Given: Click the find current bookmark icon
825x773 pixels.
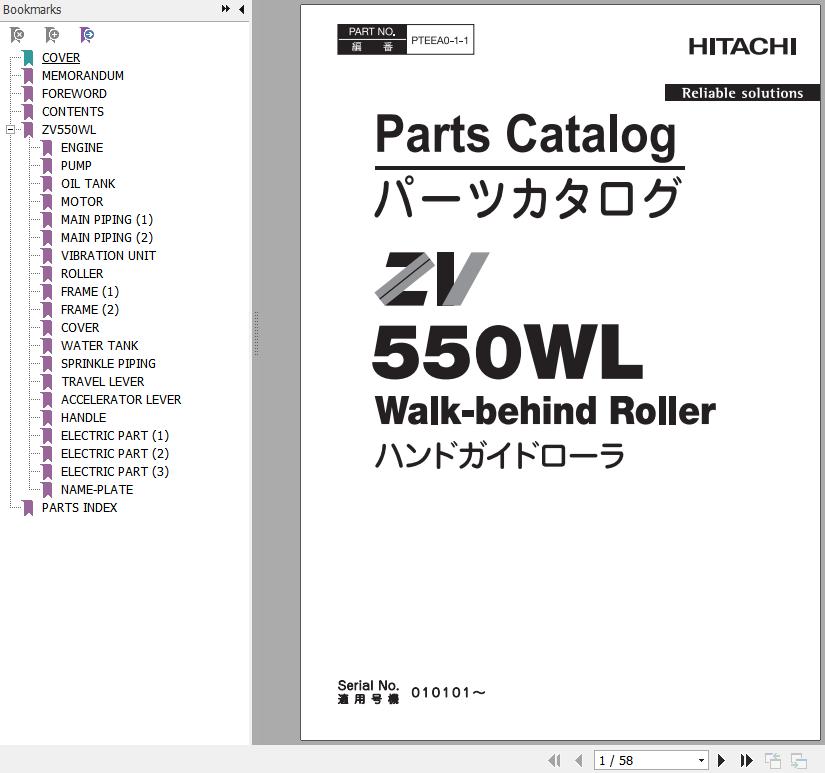Looking at the screenshot, I should [87, 35].
